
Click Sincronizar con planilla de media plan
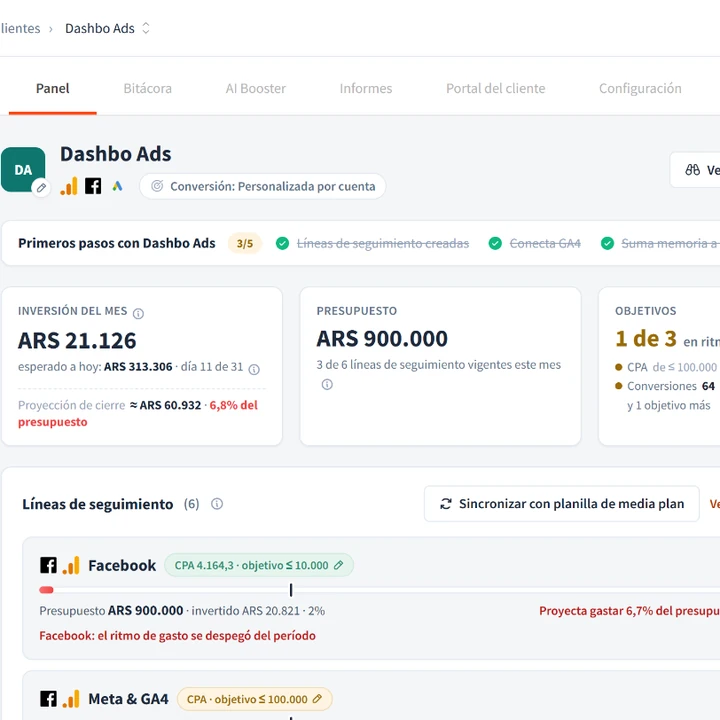pos(562,504)
